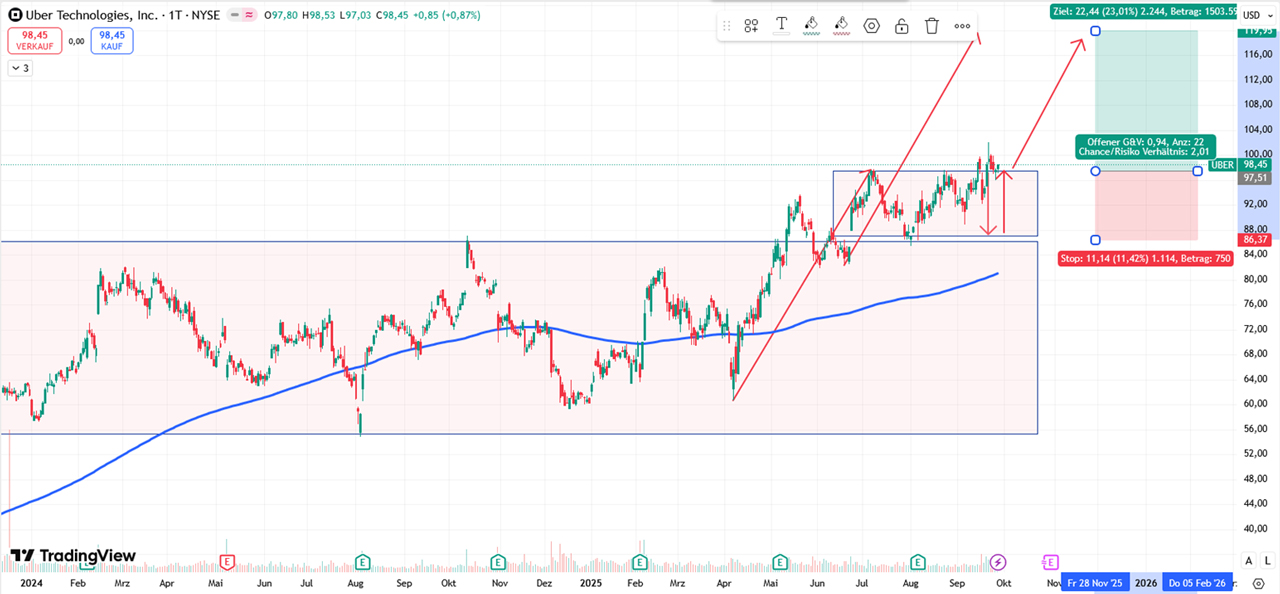Lock the selected drawing with padlock icon

(x=901, y=26)
